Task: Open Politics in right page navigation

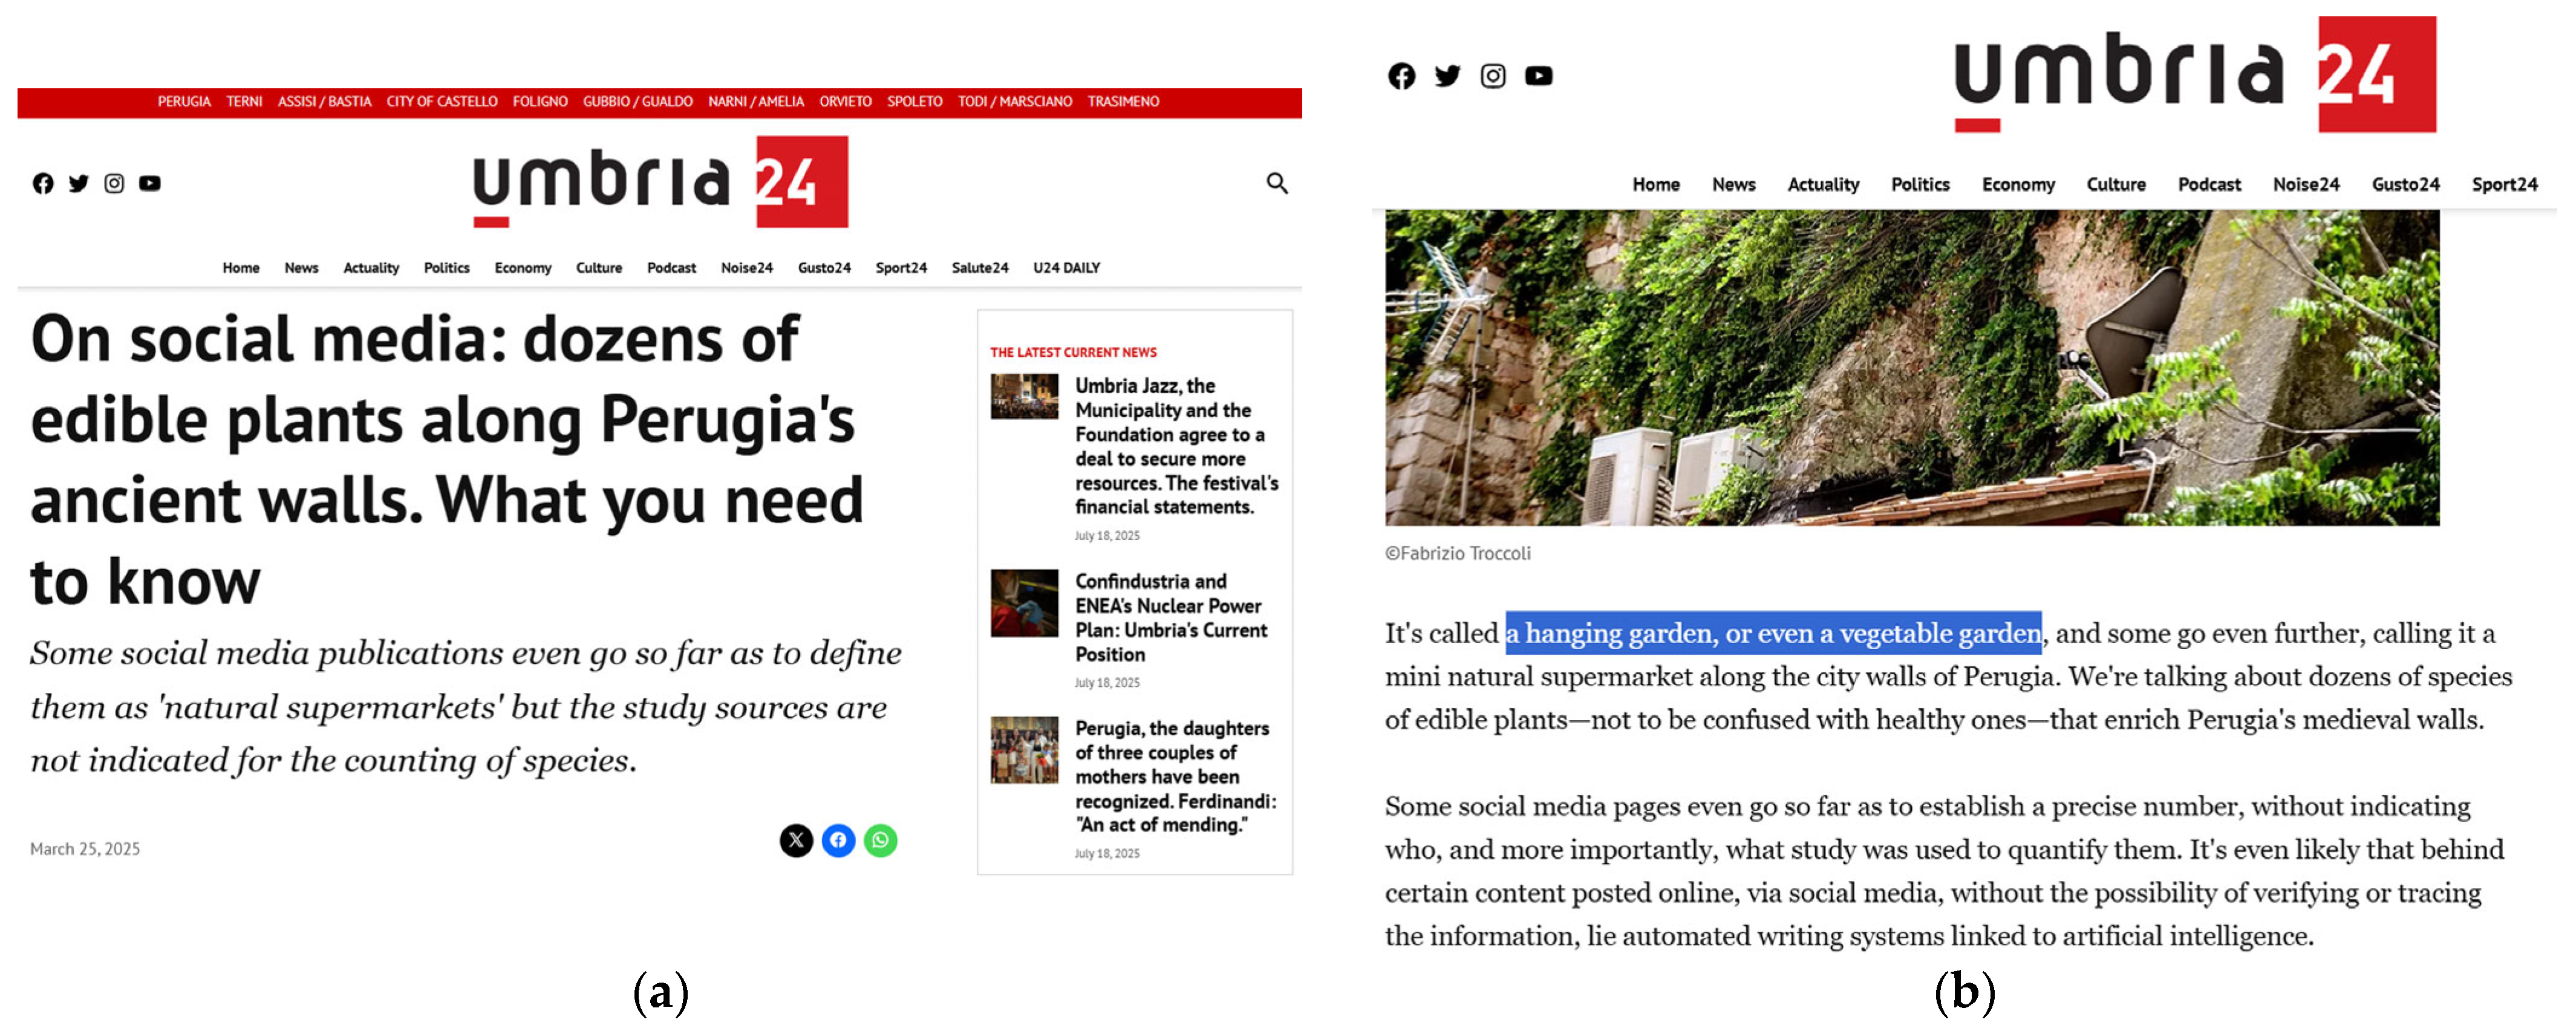Action: 1921,185
